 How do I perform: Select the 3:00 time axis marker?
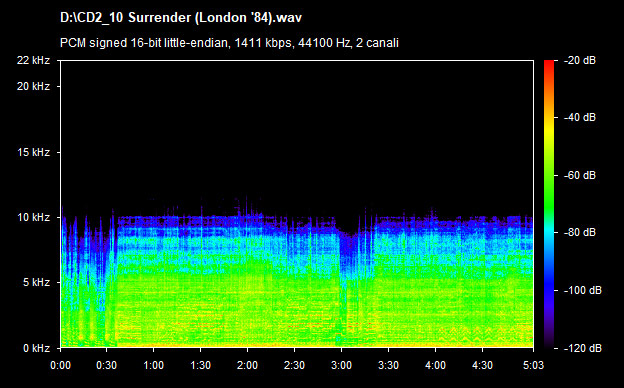tap(341, 365)
